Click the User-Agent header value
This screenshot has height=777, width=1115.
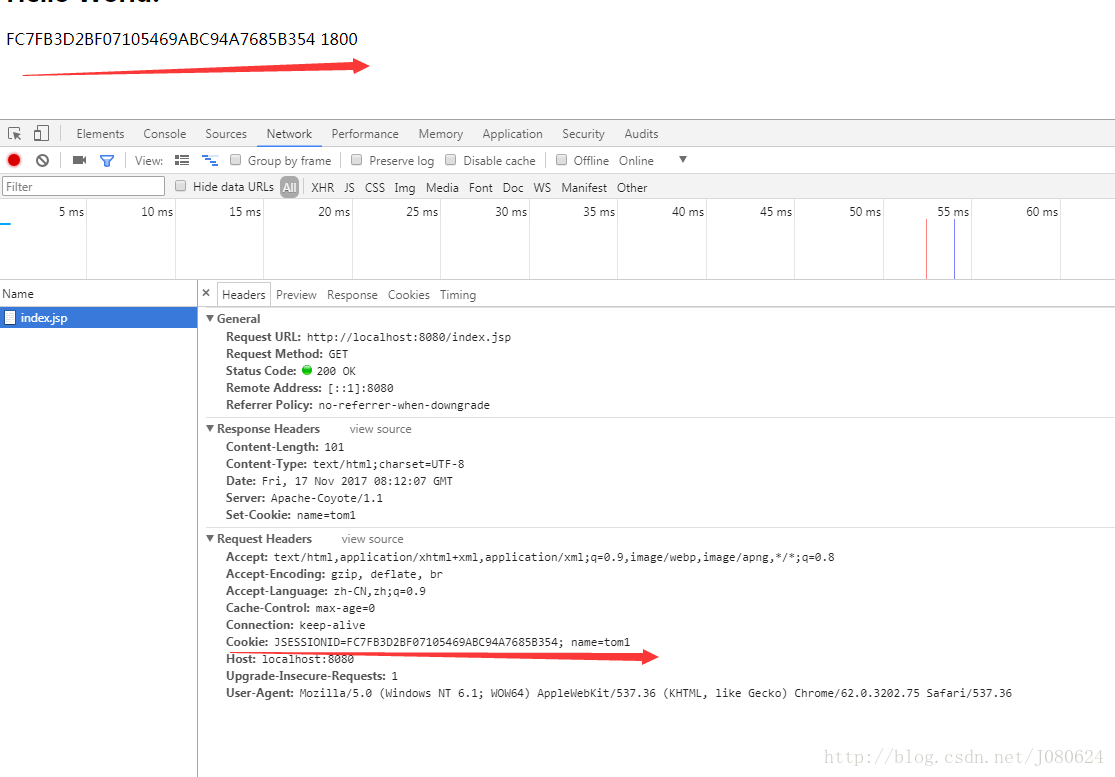655,694
